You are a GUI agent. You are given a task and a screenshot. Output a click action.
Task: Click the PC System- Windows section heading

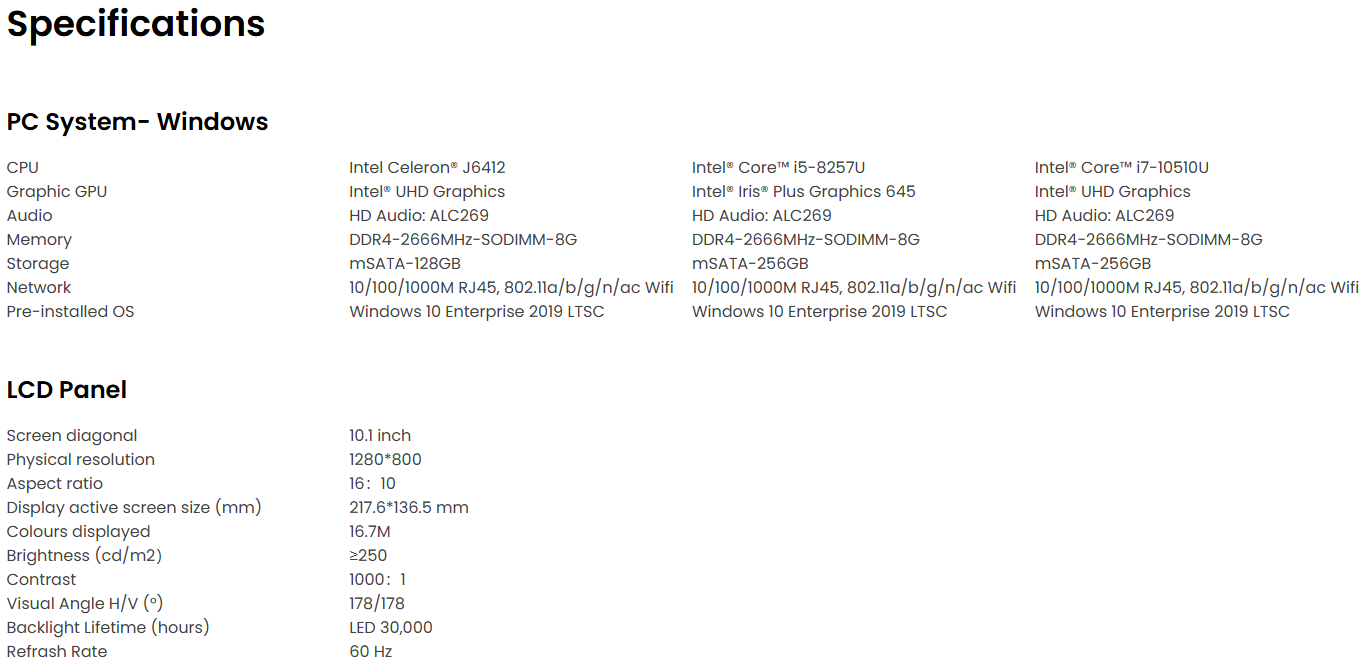pos(137,122)
